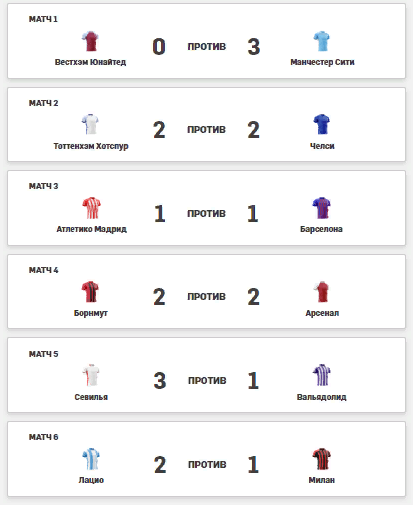Select the Челси blue jersey icon
Image resolution: width=413 pixels, height=505 pixels.
321,124
